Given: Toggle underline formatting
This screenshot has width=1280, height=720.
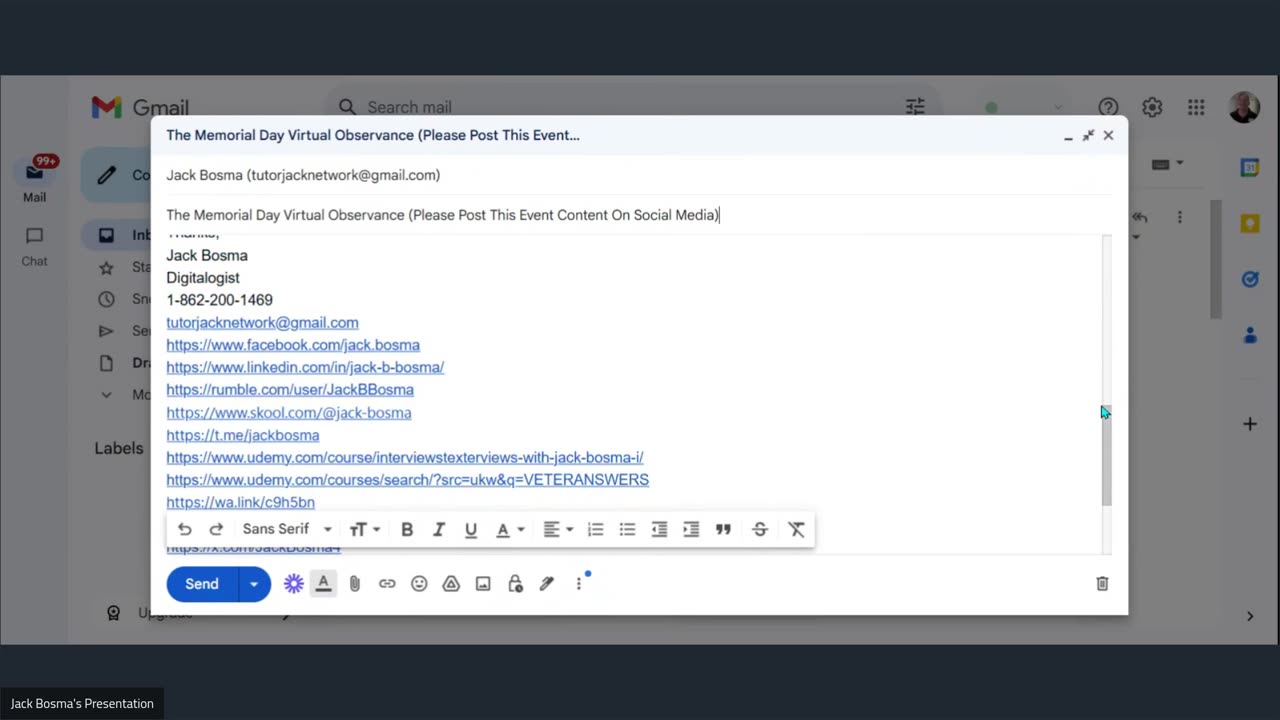Looking at the screenshot, I should click(x=471, y=530).
